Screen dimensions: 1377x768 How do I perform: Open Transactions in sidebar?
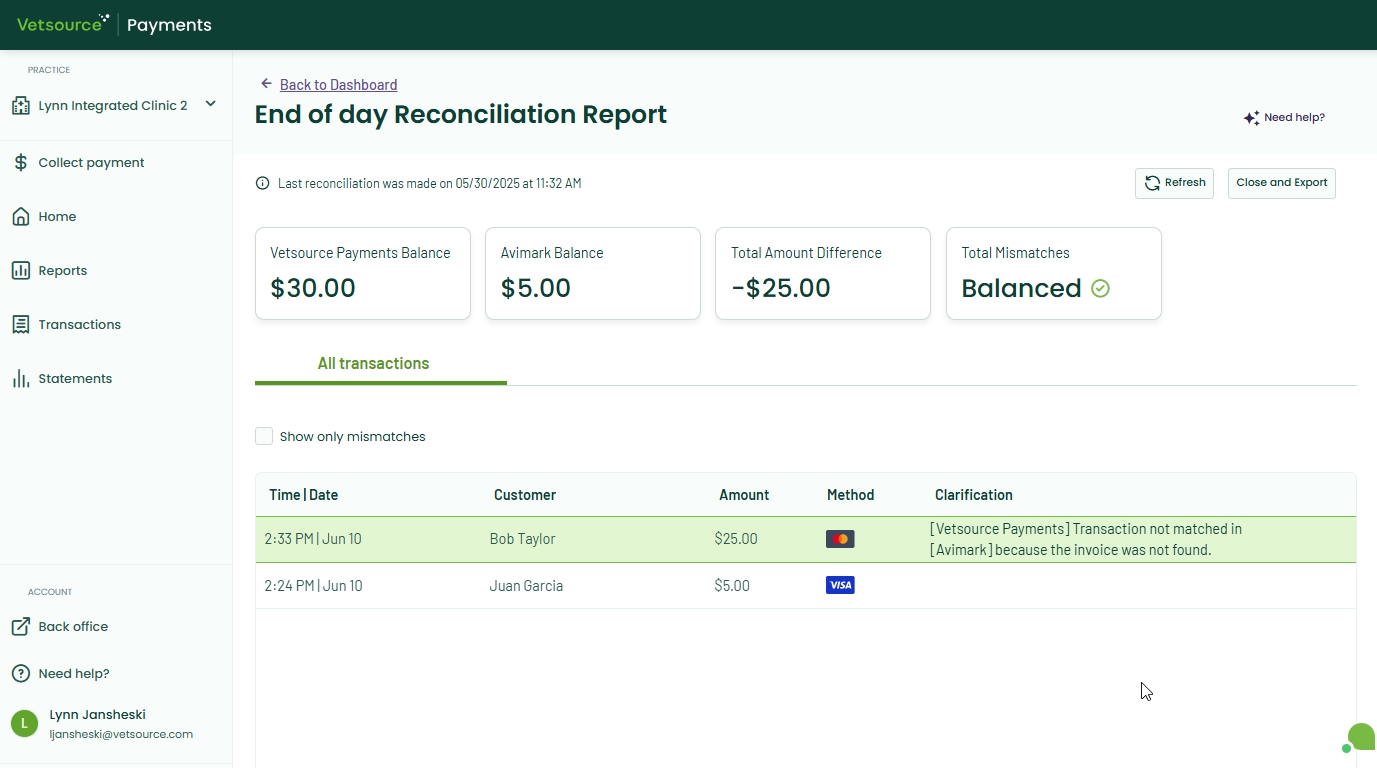point(79,324)
